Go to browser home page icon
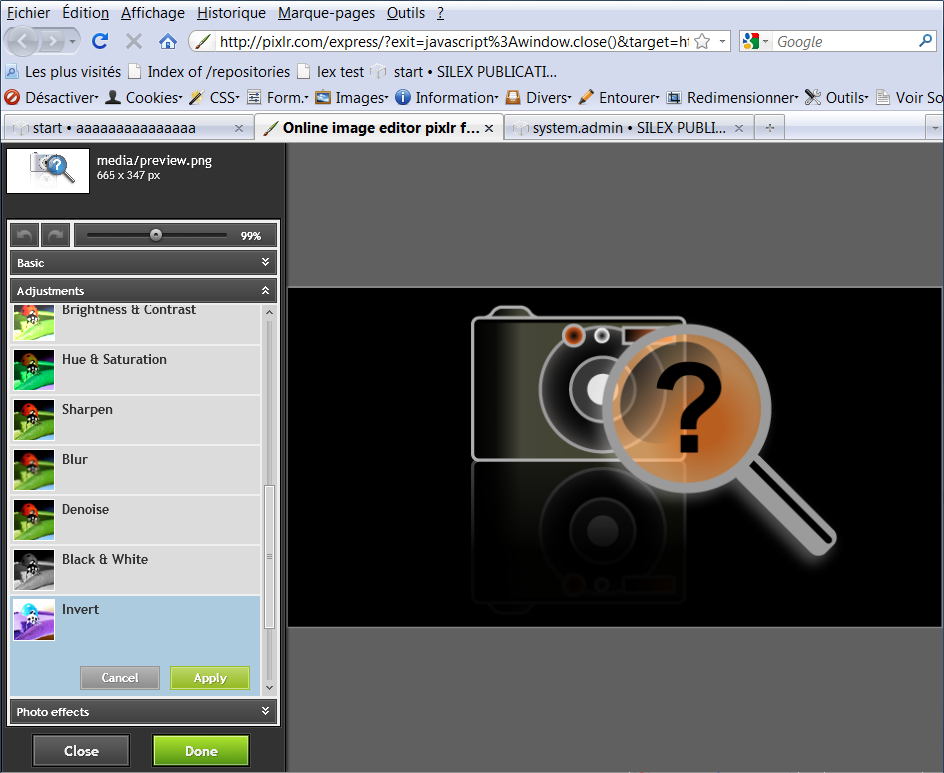944x773 pixels. [168, 41]
